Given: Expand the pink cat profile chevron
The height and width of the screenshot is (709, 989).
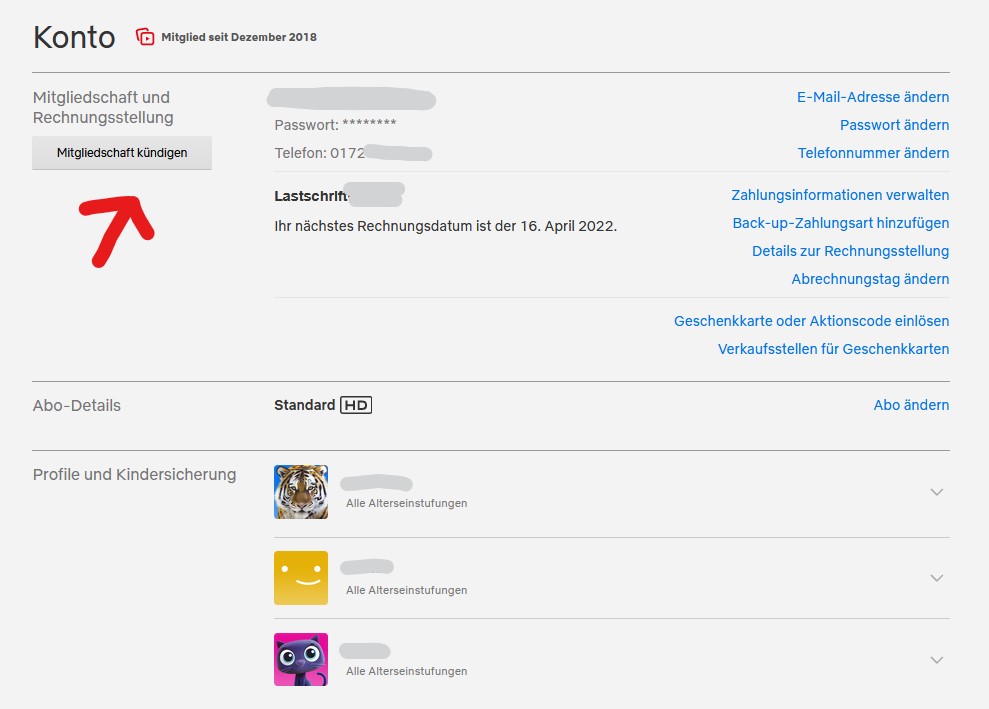Looking at the screenshot, I should click(x=936, y=660).
